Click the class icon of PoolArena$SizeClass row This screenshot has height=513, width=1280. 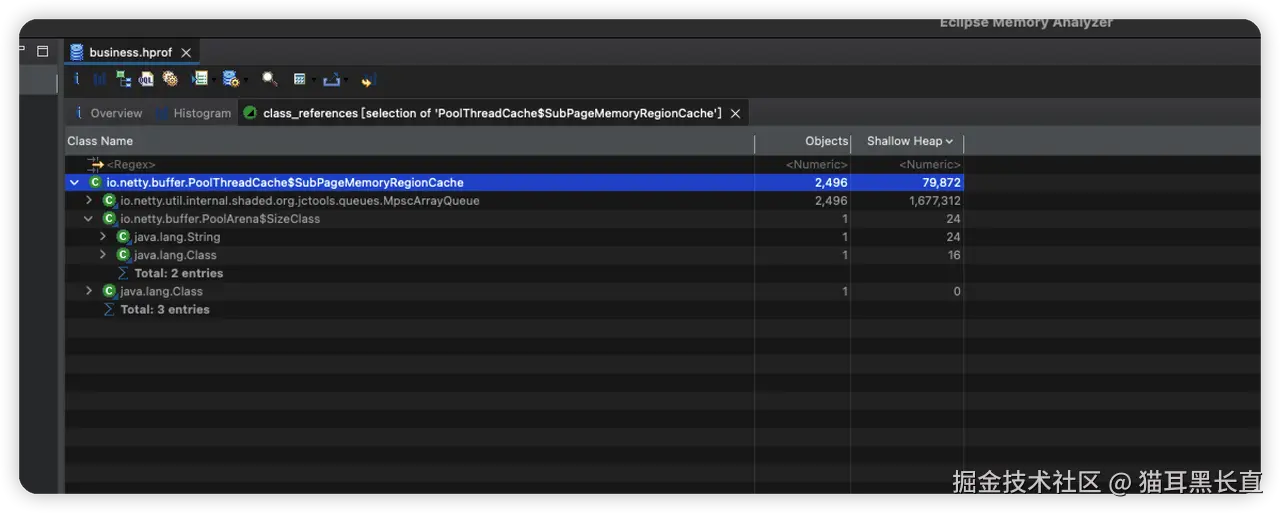pyautogui.click(x=110, y=219)
